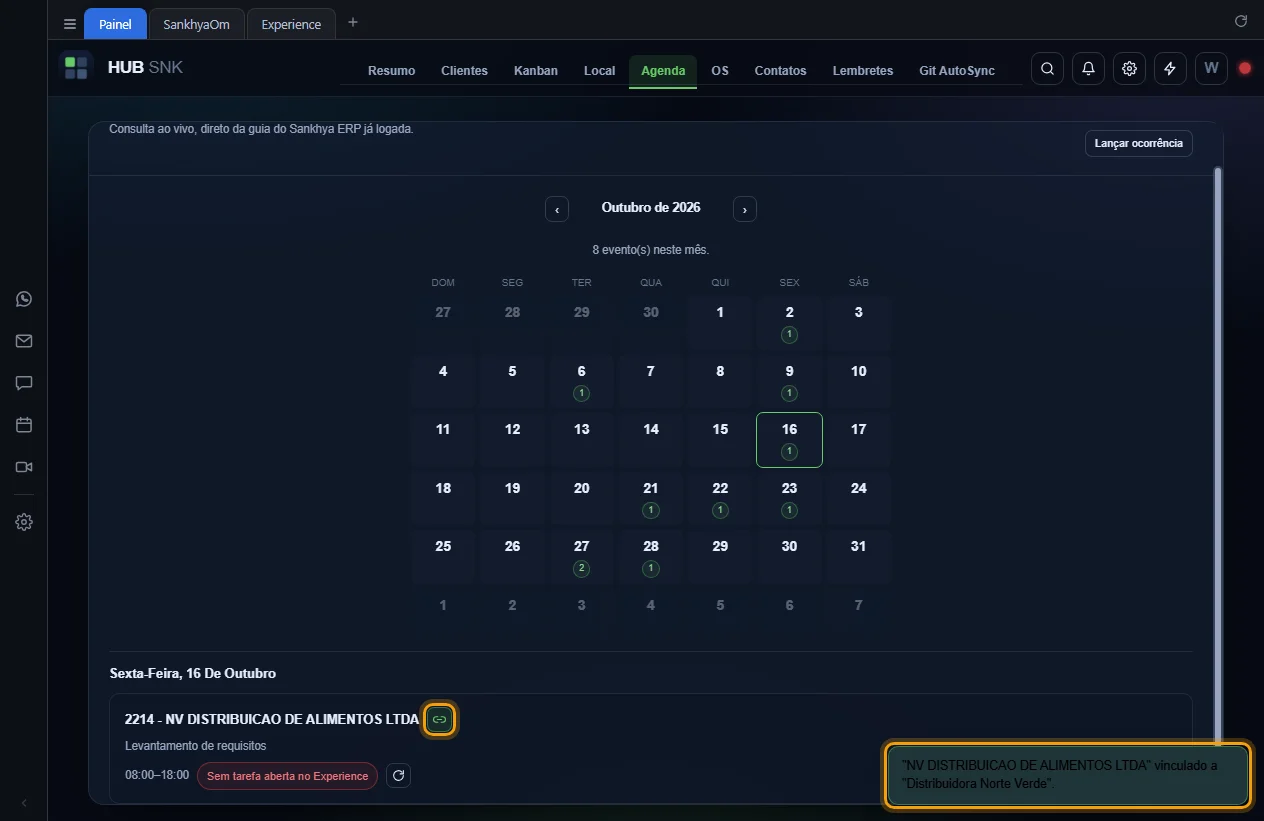Select the highlighted day 16
Screen dimensions: 1264x821
789,439
